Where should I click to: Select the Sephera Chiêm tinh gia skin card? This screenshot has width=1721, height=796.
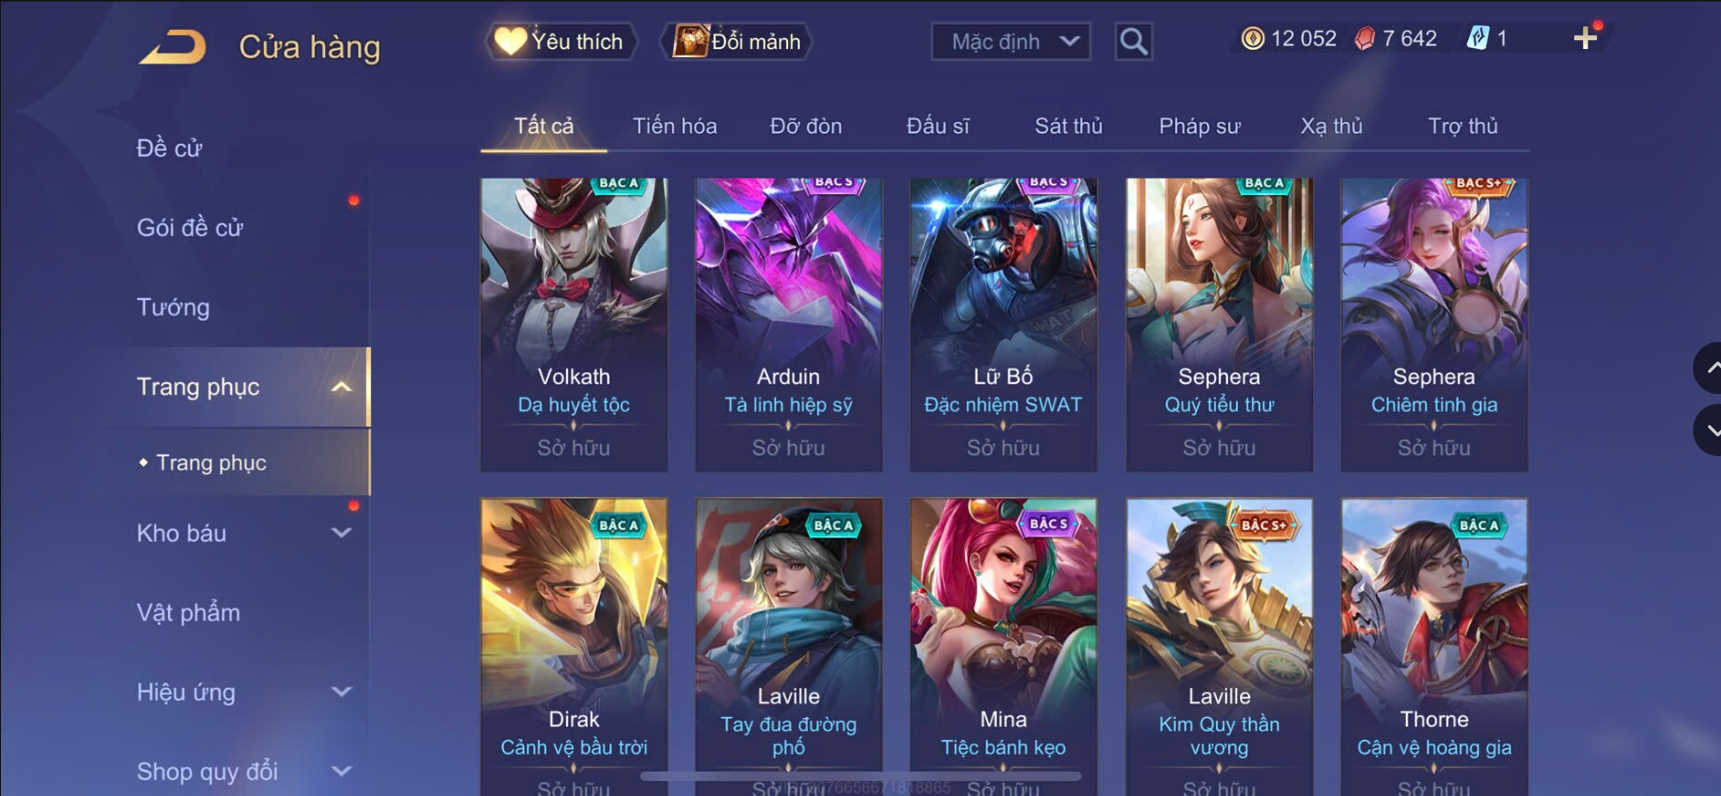[1434, 324]
